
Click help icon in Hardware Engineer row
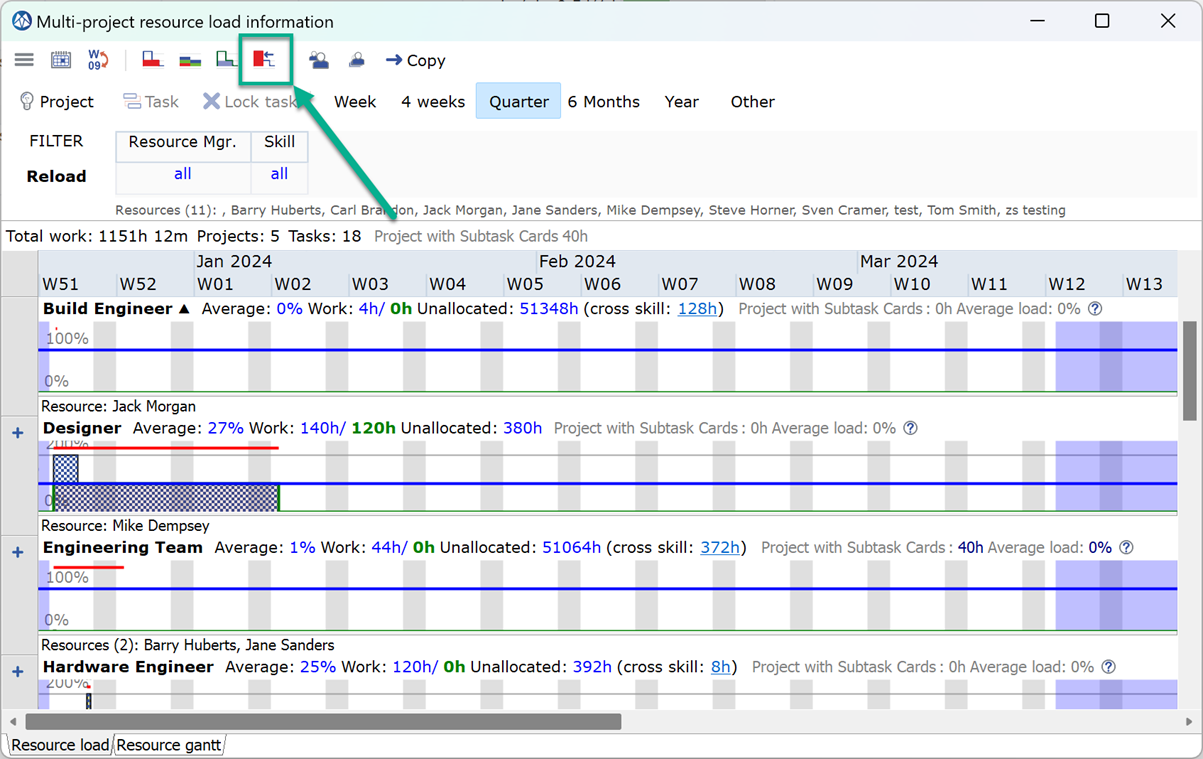(x=1109, y=667)
